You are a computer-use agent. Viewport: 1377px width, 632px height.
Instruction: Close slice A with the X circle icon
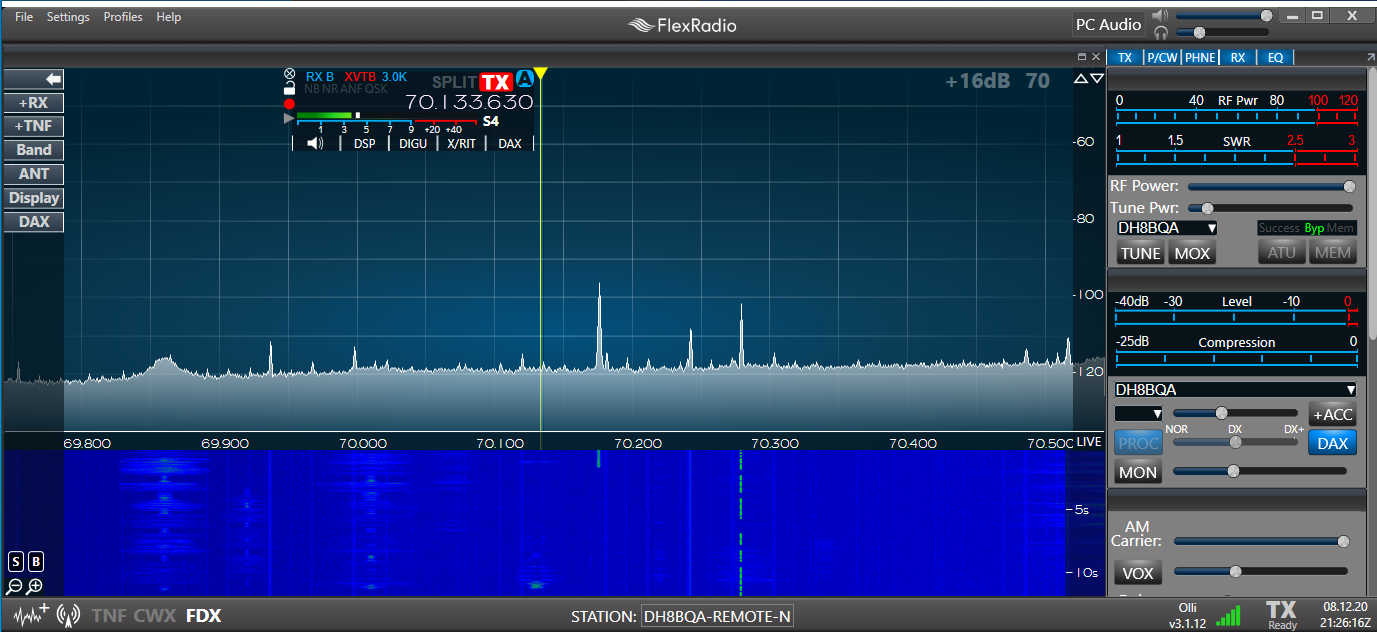pos(290,75)
